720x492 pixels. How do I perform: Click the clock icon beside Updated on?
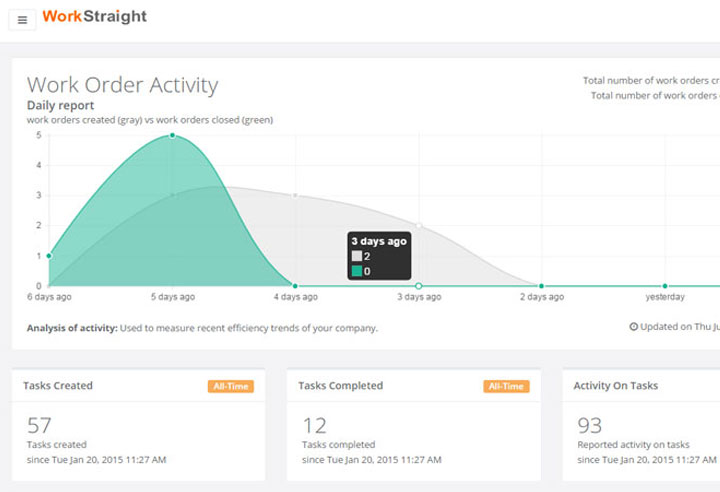click(633, 327)
